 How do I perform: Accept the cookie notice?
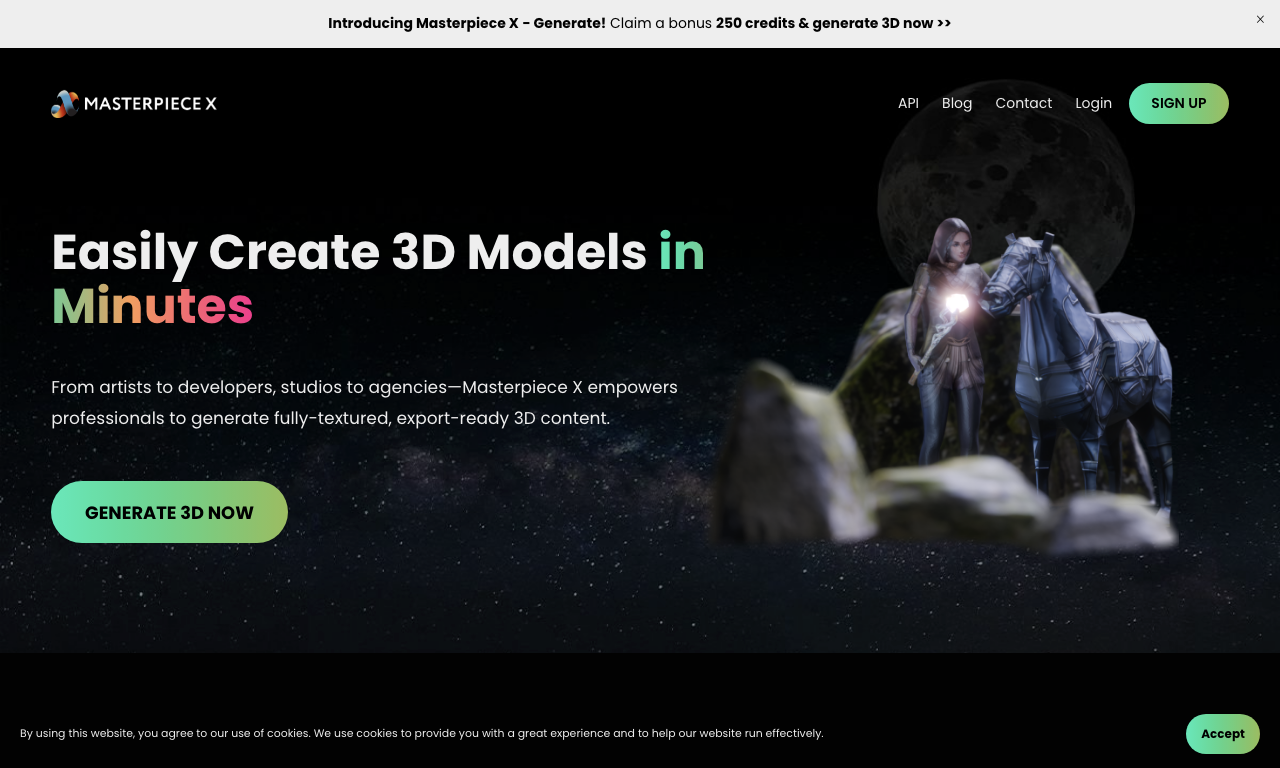tap(1222, 734)
